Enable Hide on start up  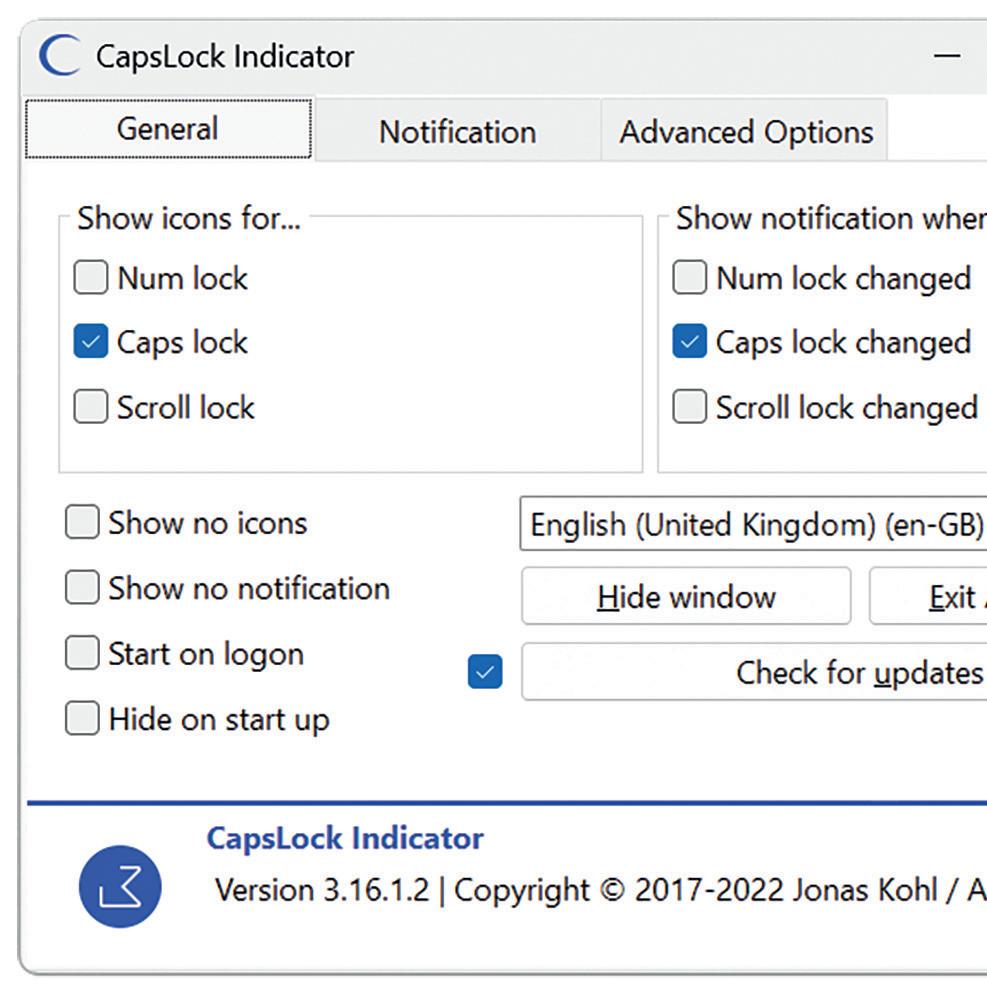pyautogui.click(x=82, y=718)
